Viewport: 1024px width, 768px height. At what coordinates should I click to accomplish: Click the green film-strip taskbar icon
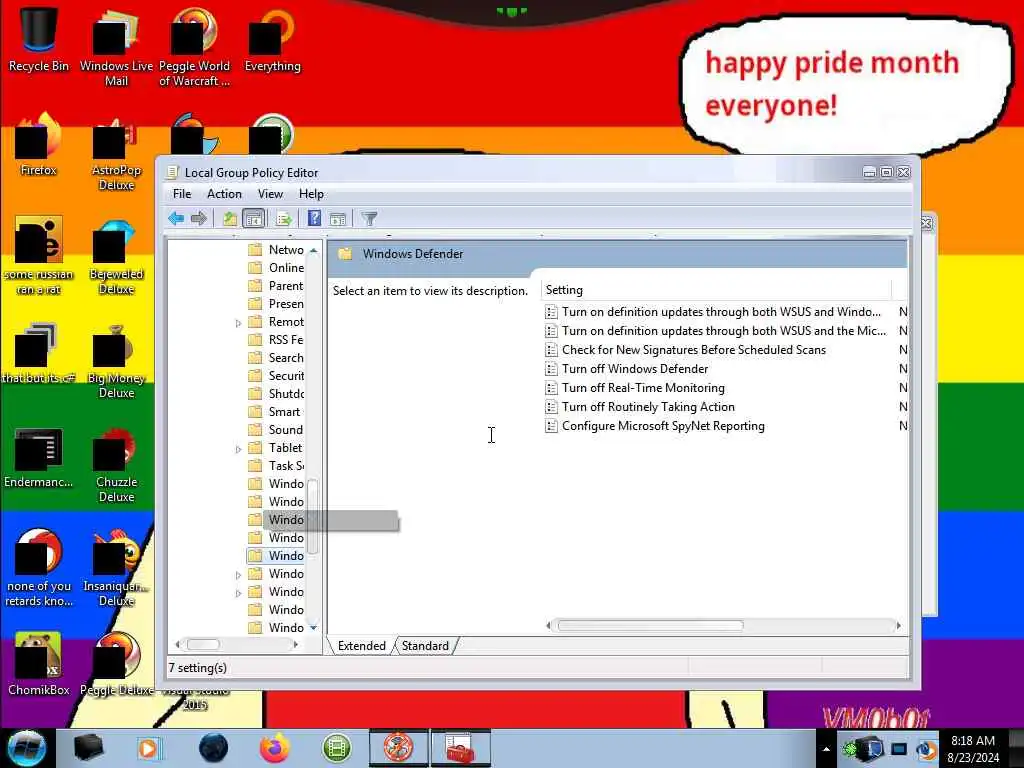coord(337,748)
